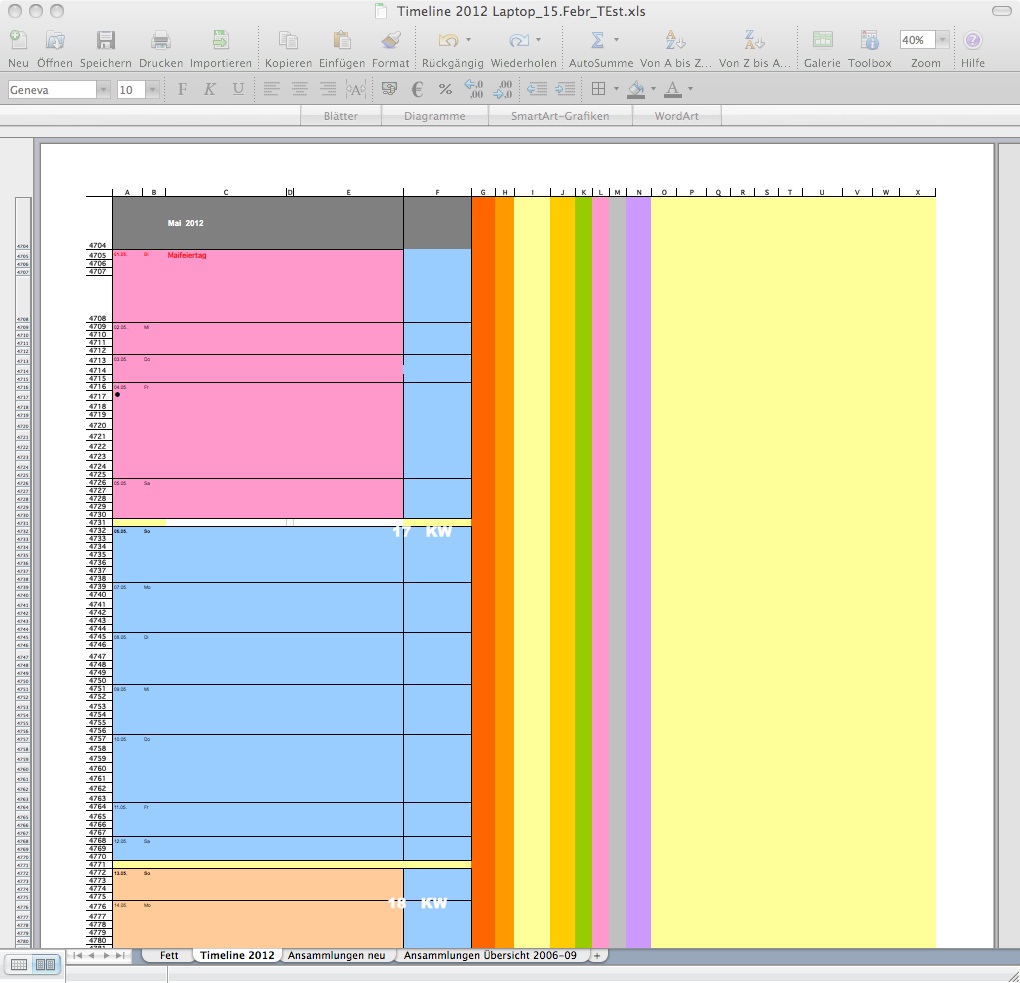The height and width of the screenshot is (983, 1020).
Task: Expand AutoSumme function arrow
Action: coord(616,40)
